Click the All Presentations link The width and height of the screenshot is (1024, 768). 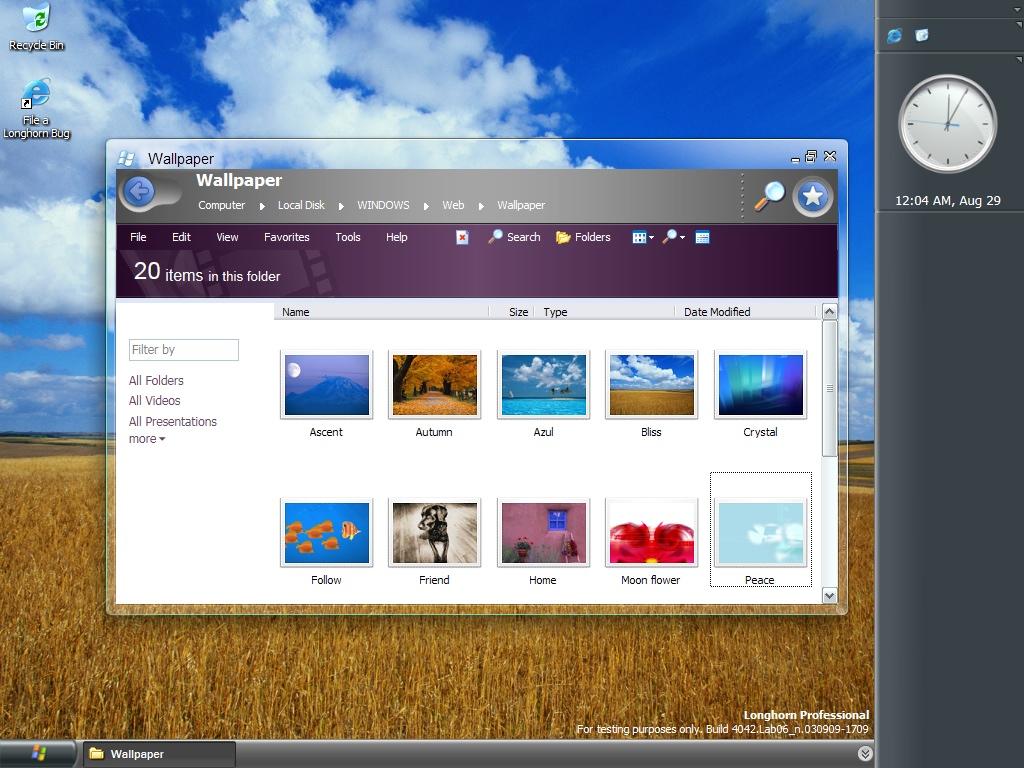tap(172, 421)
